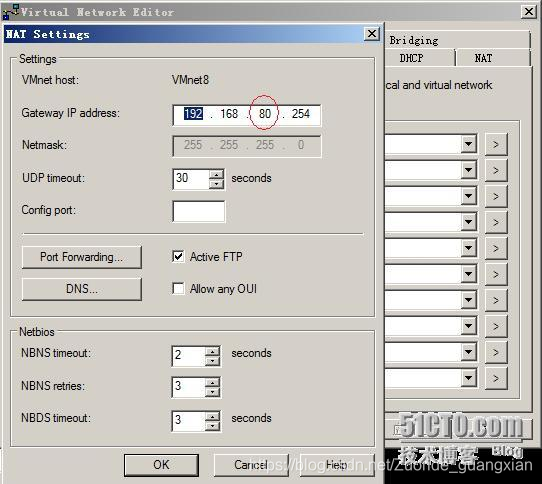
Task: Open the third adapter dropdown in Virtual Network Editor
Action: pyautogui.click(x=468, y=196)
